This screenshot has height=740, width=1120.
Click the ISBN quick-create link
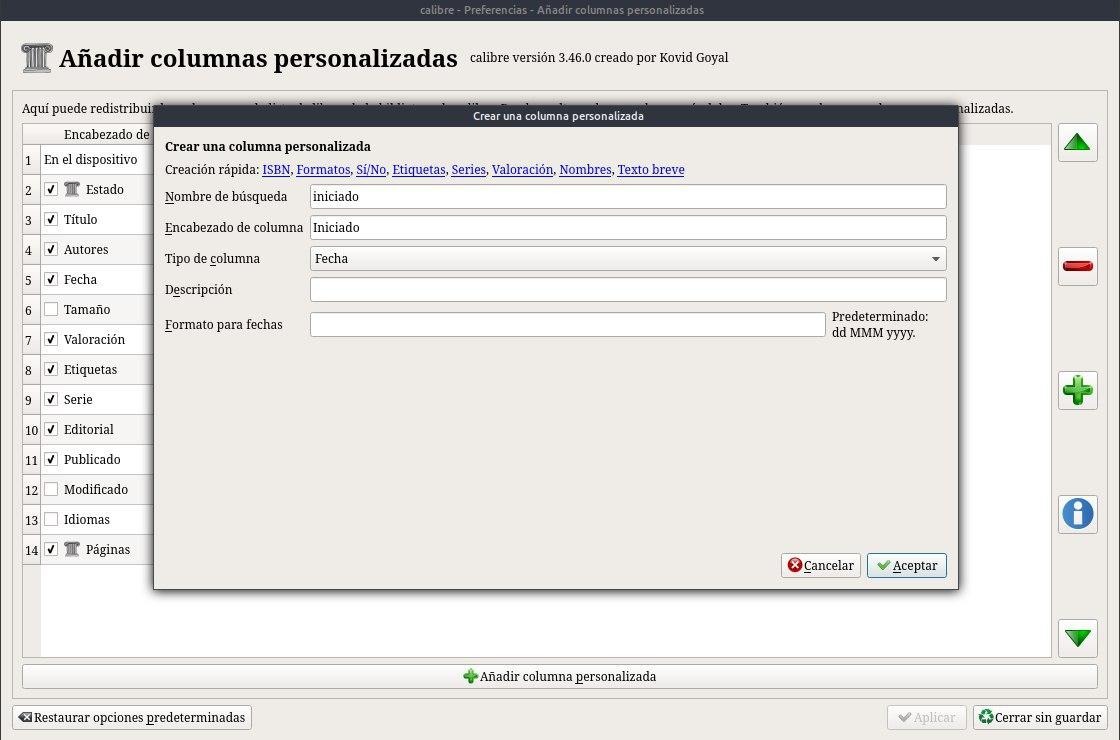pos(276,170)
